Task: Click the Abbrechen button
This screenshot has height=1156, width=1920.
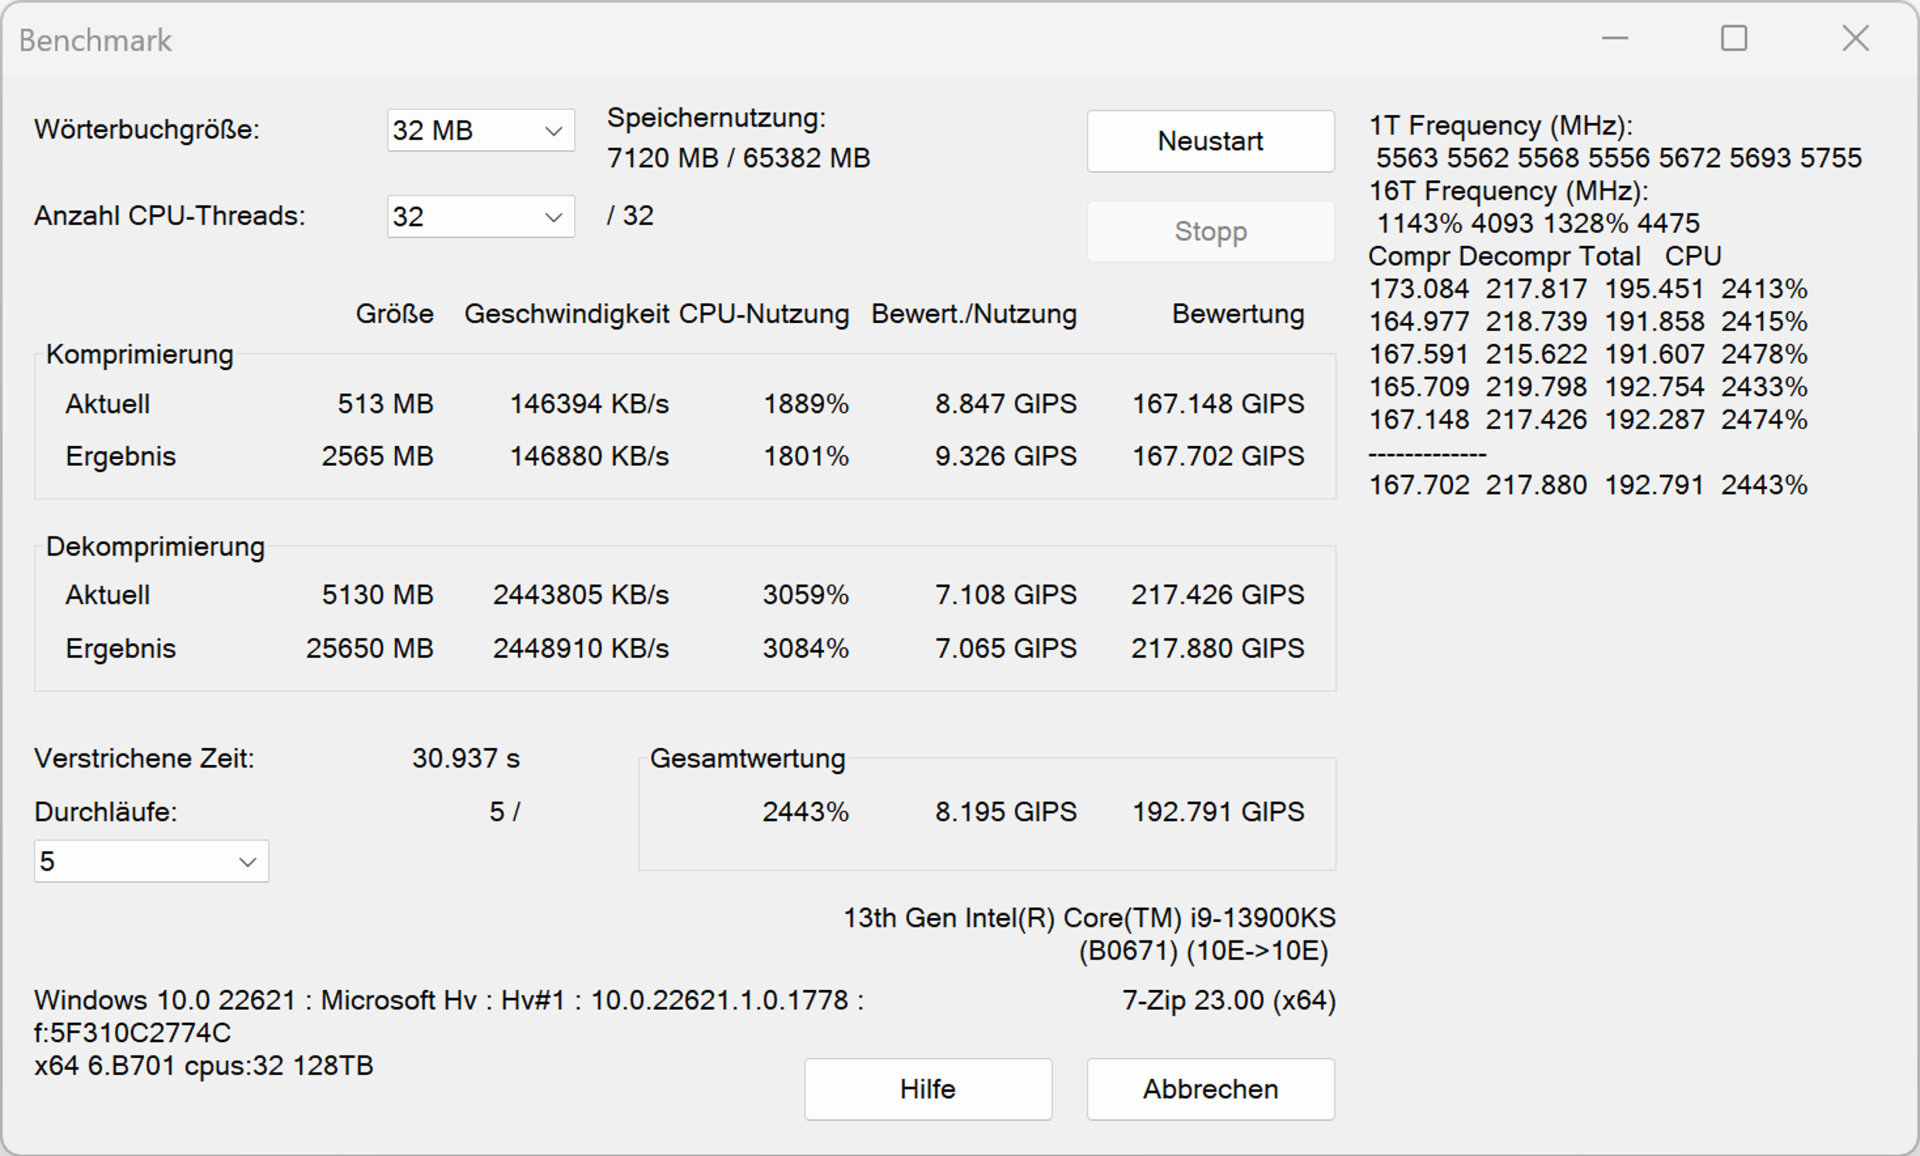Action: (1210, 1089)
